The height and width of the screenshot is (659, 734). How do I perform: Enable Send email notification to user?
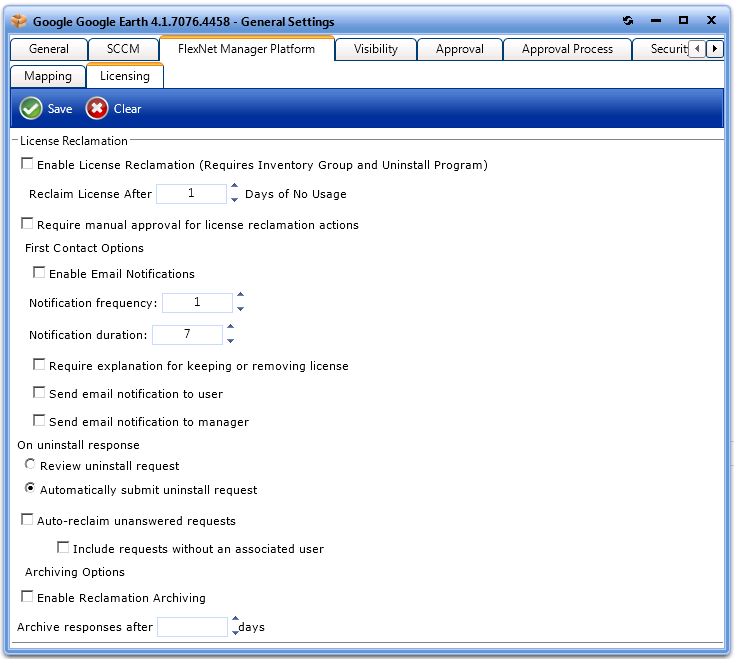pos(39,392)
